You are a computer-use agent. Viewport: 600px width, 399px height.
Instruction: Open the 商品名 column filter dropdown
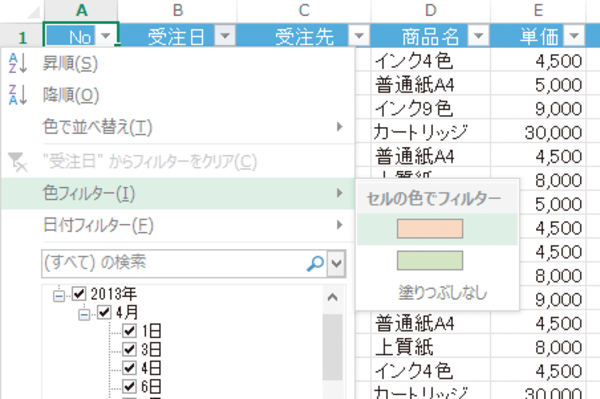click(x=478, y=36)
